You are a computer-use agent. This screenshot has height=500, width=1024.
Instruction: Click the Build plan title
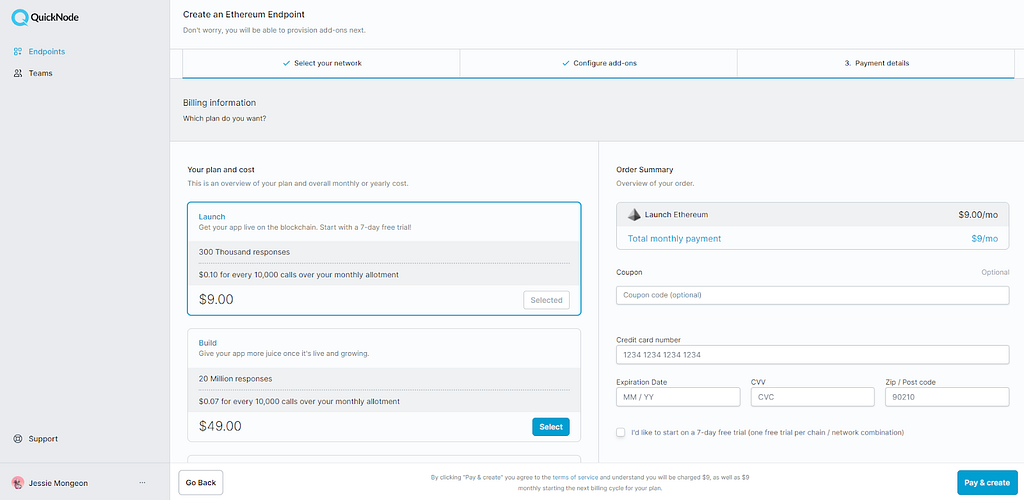(x=208, y=343)
